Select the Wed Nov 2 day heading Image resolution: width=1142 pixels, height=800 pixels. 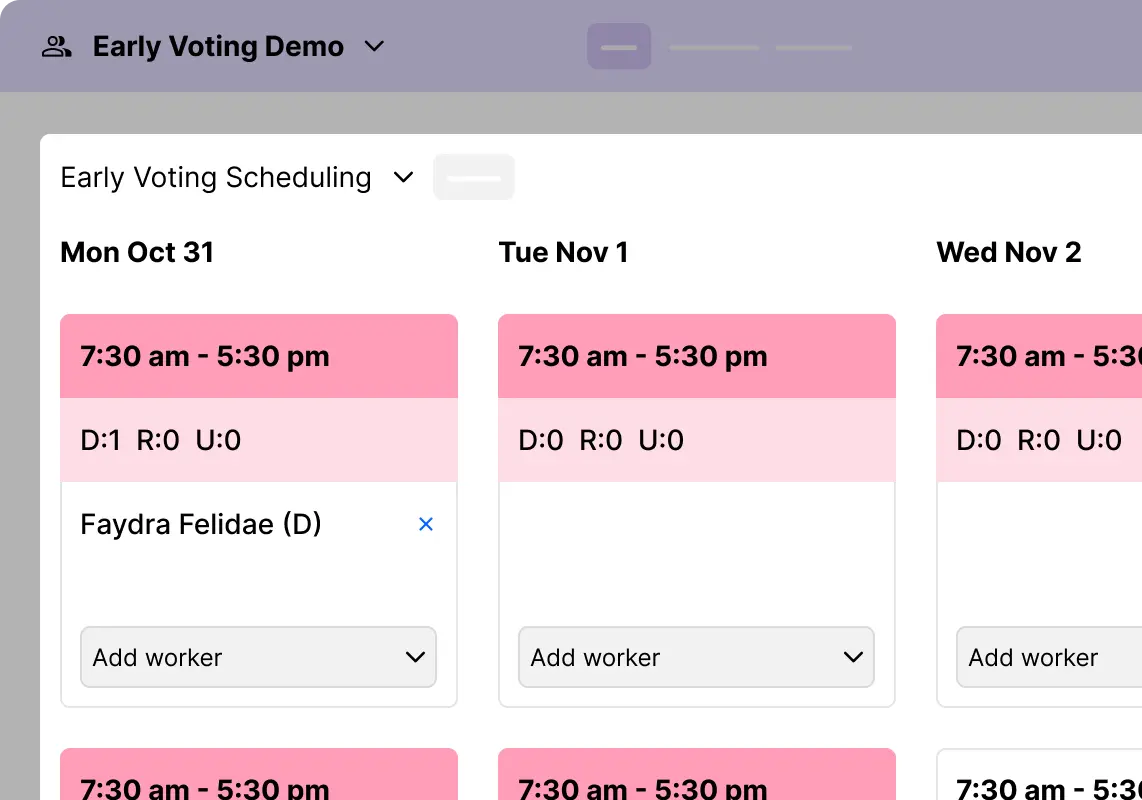(1009, 252)
